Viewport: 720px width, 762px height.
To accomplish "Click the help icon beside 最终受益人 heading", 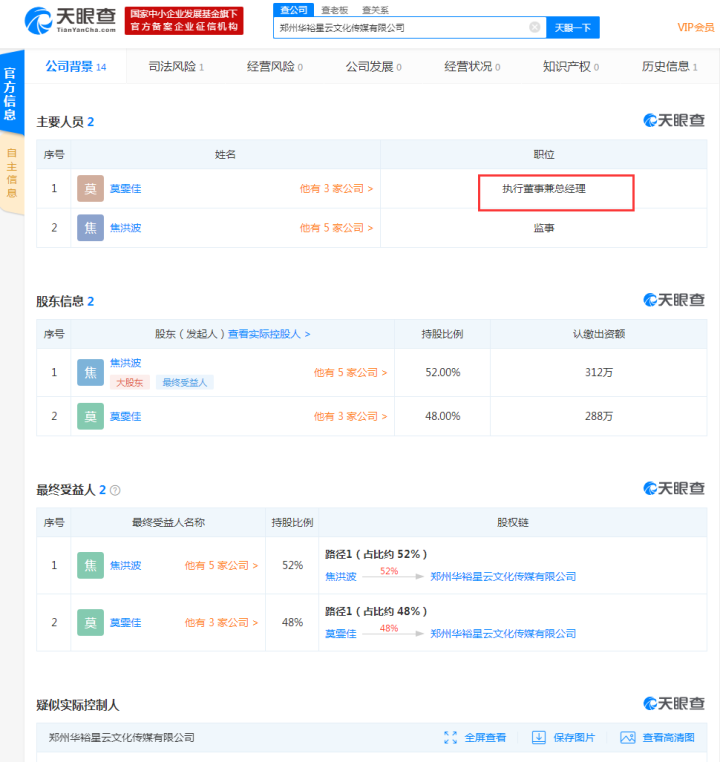I will click(115, 490).
